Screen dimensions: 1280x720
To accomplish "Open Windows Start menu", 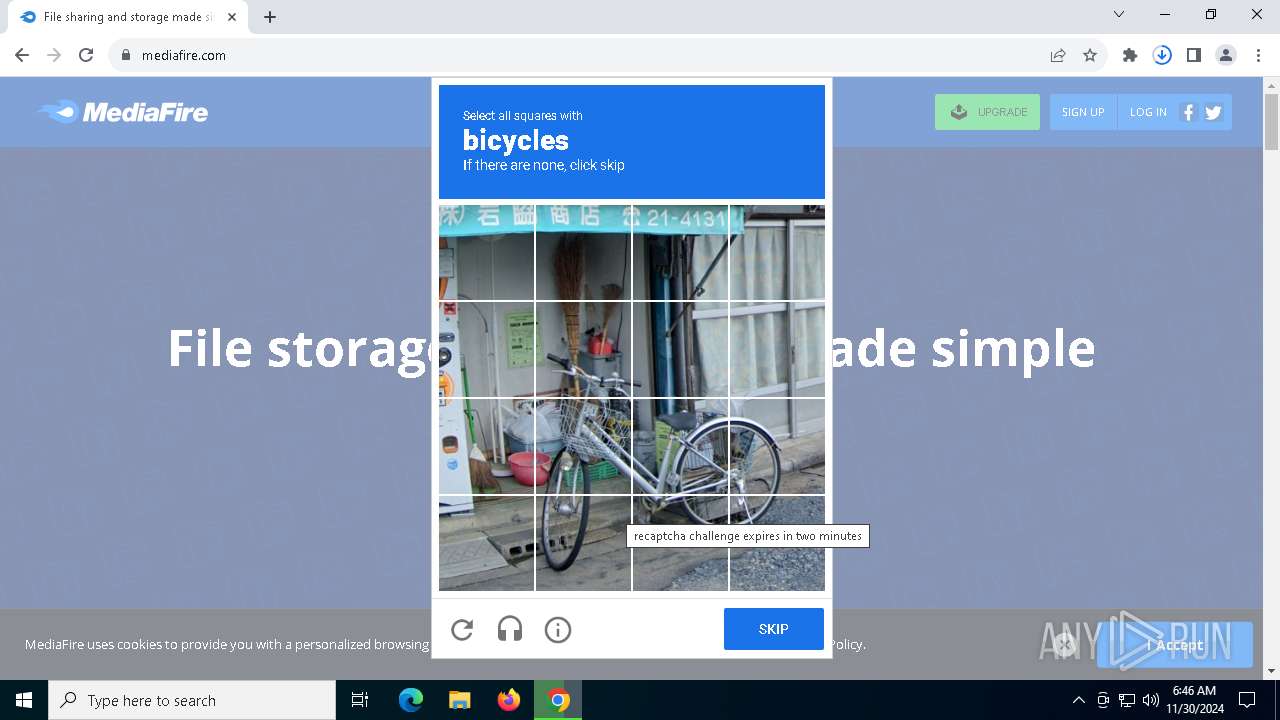I will (24, 700).
